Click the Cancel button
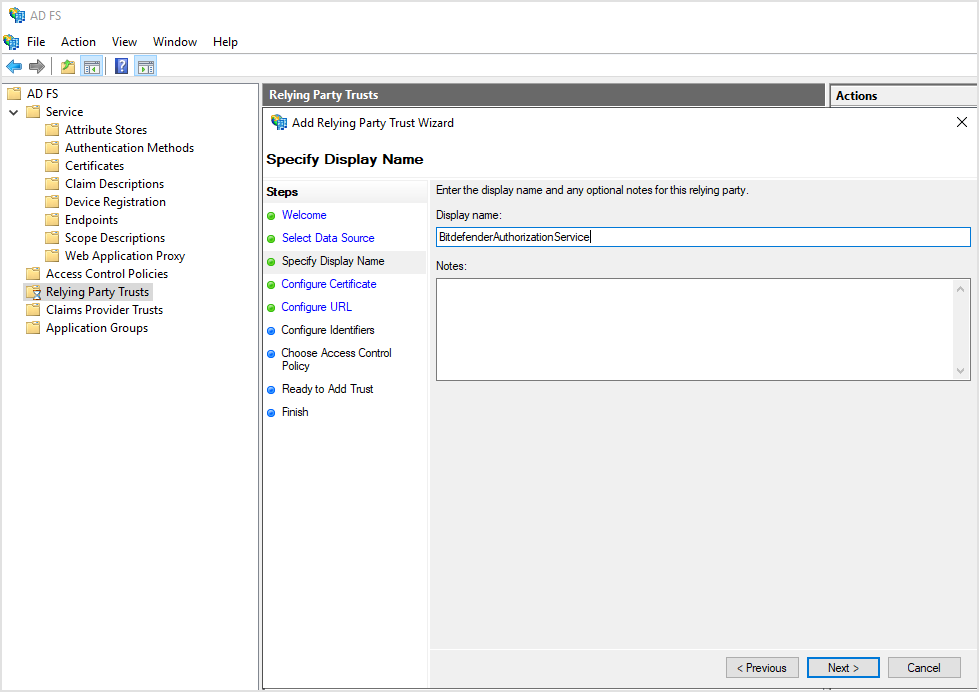979x692 pixels. pyautogui.click(x=923, y=667)
